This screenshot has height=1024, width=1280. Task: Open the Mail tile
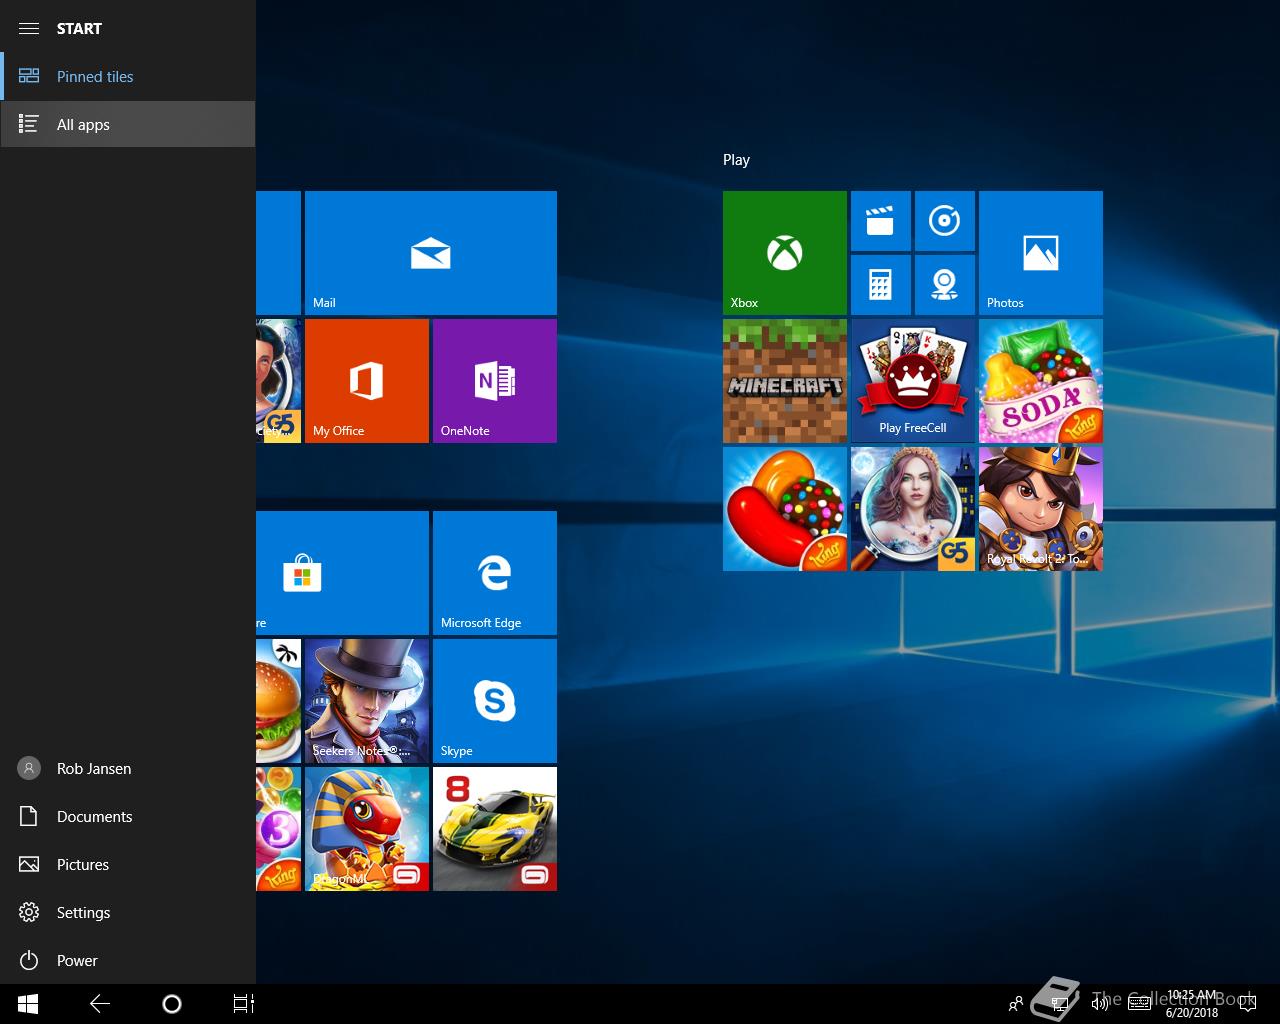tap(431, 253)
